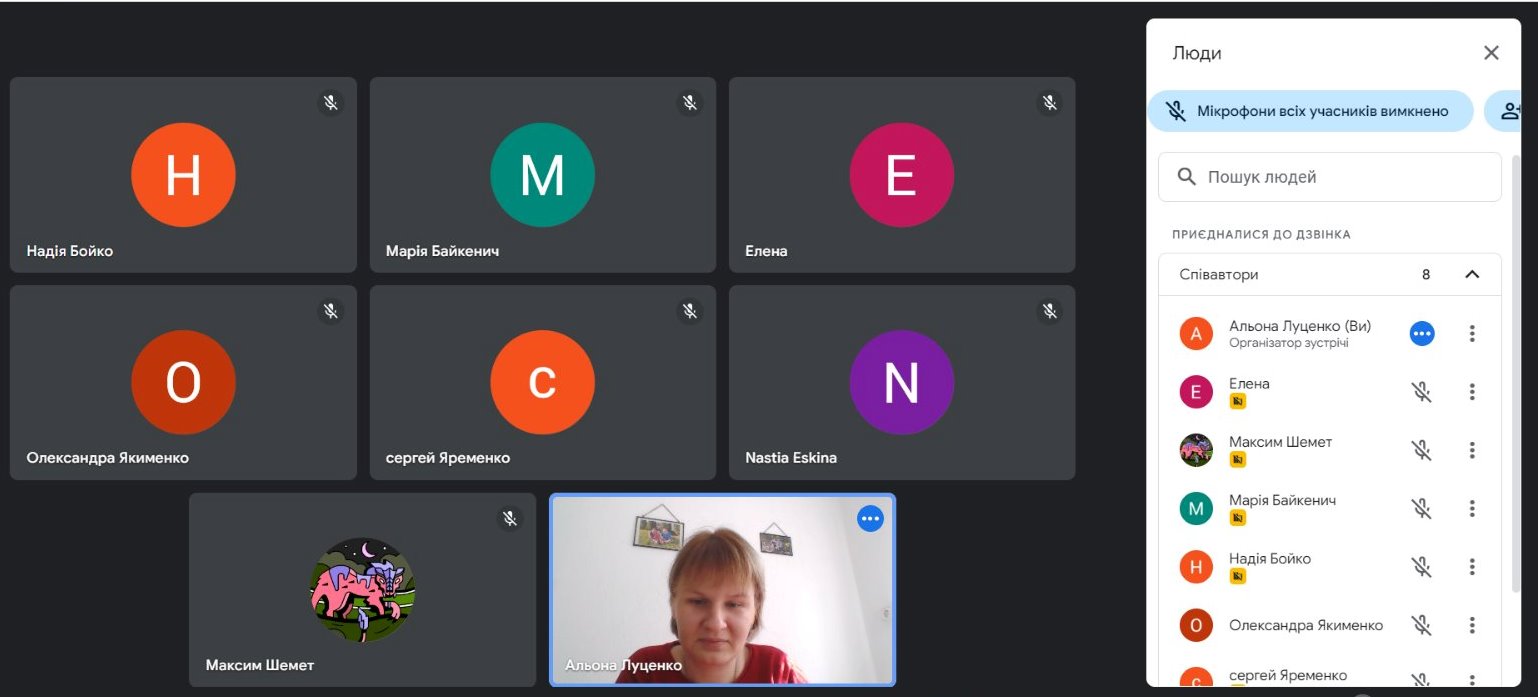Click muted mic icon on Марія Байкенич tile
This screenshot has height=697, width=1538.
point(690,102)
